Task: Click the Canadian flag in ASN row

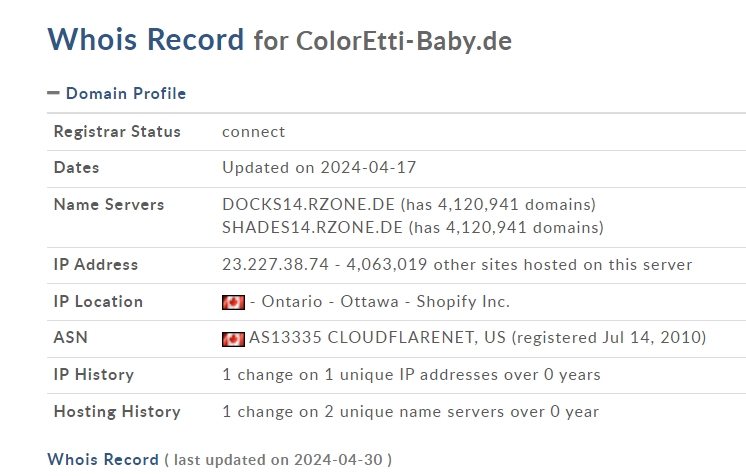Action: [x=233, y=339]
